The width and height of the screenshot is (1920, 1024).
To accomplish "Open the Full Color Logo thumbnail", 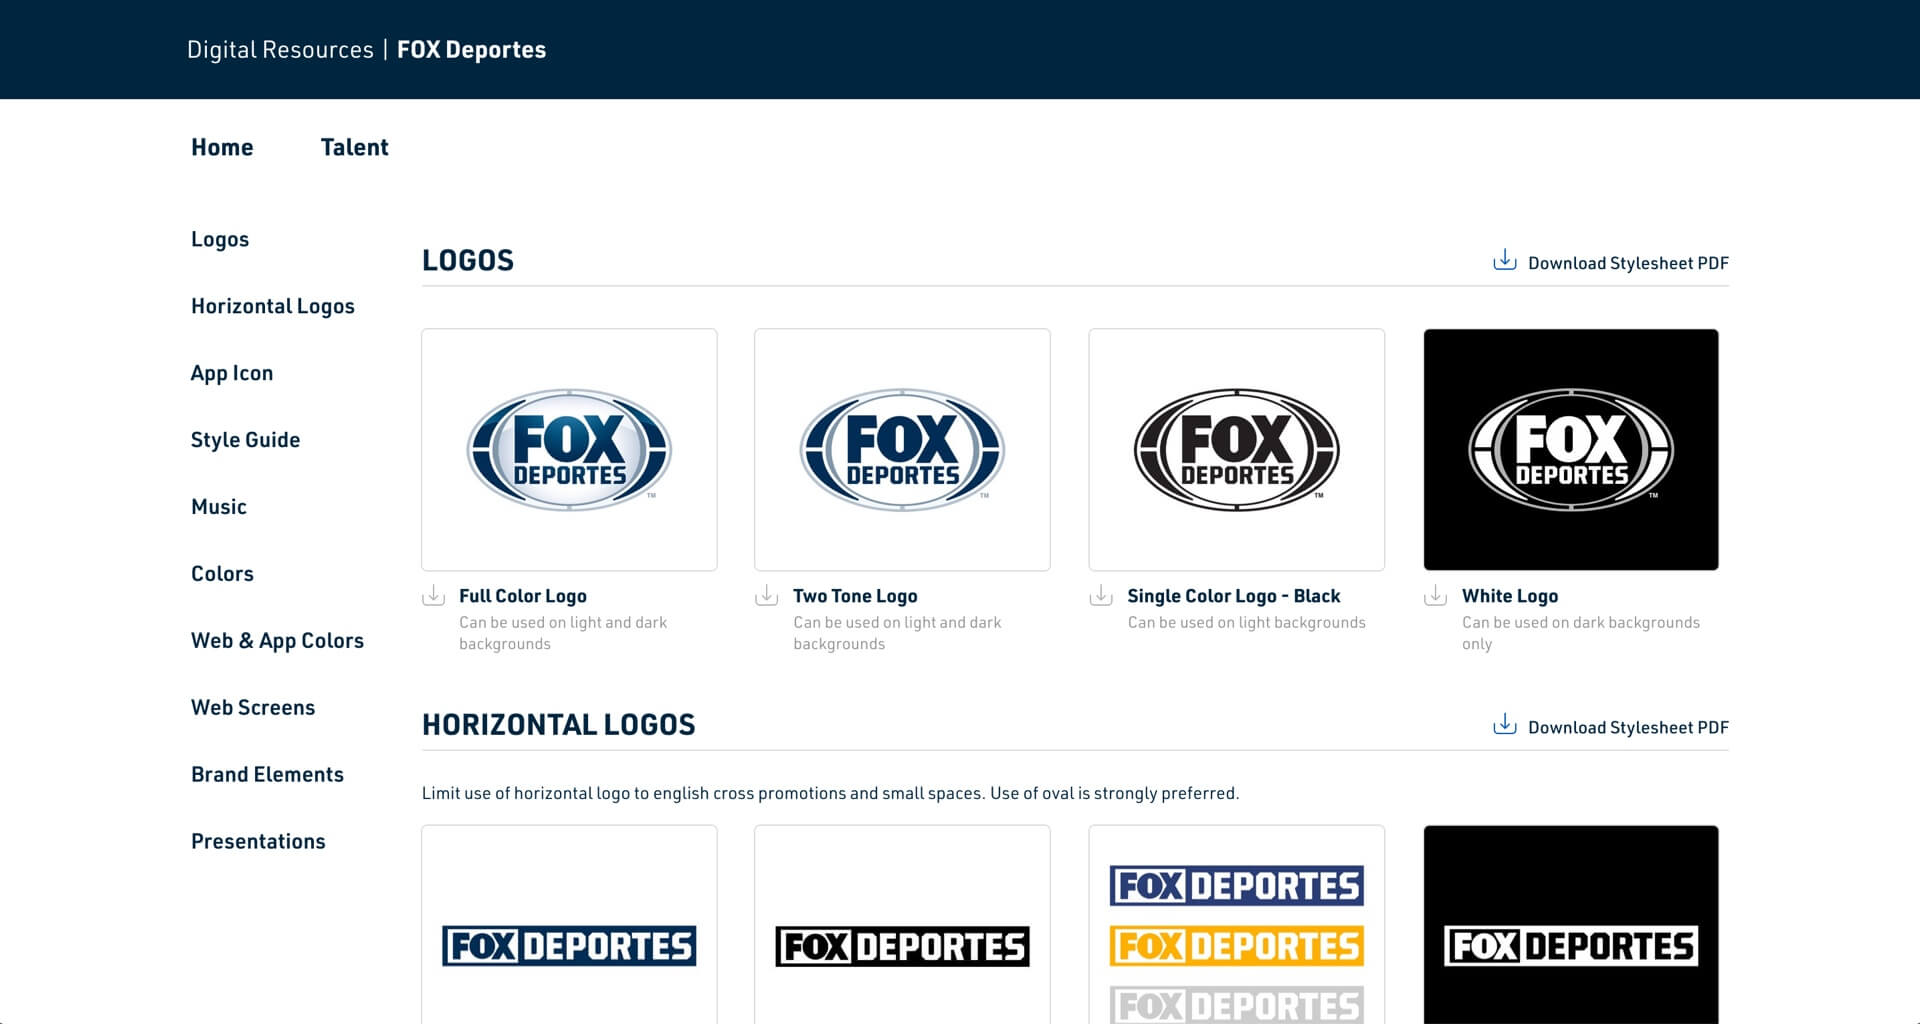I will 569,450.
